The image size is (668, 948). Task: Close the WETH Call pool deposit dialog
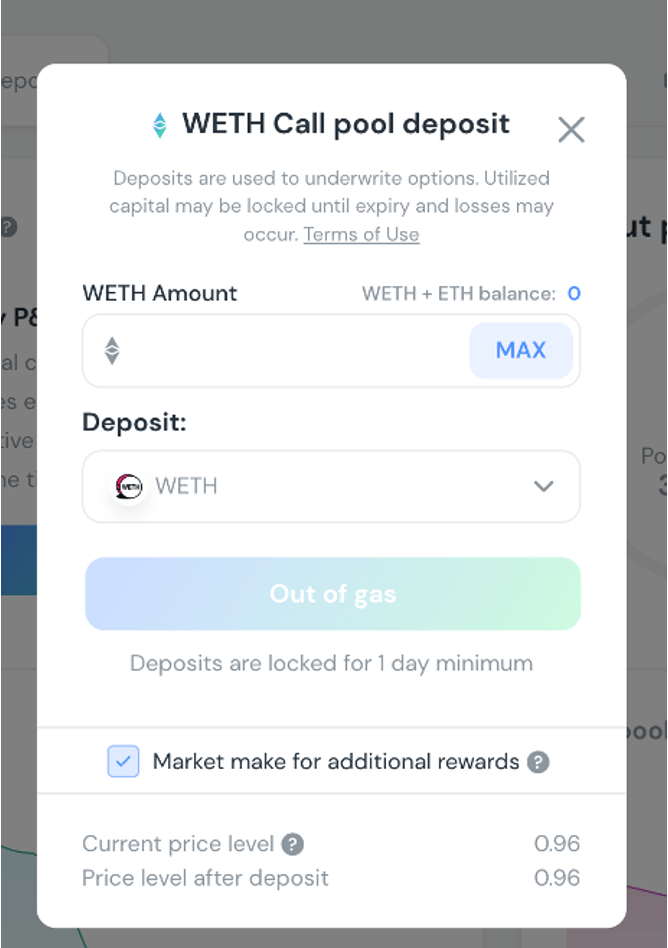pyautogui.click(x=571, y=129)
